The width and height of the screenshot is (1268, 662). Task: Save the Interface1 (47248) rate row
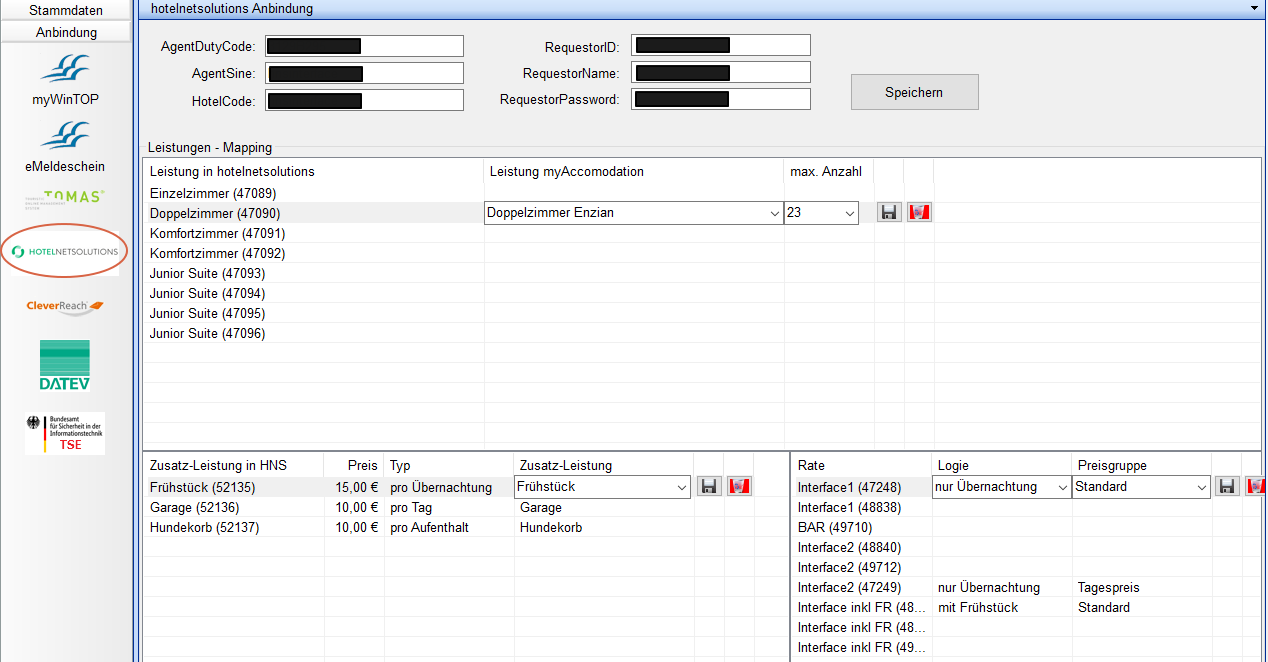[x=1228, y=487]
